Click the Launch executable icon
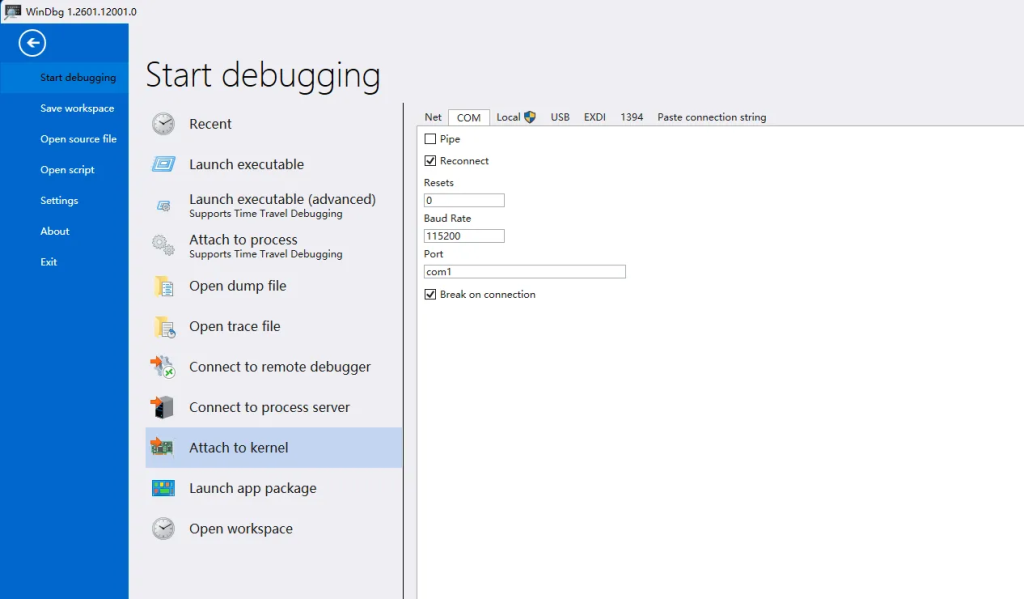The image size is (1024, 599). point(163,164)
